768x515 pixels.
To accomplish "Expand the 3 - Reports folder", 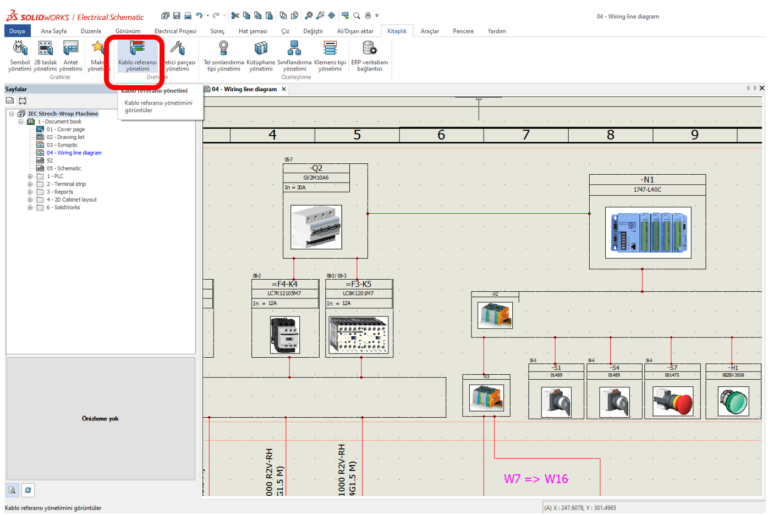I will tap(30, 192).
